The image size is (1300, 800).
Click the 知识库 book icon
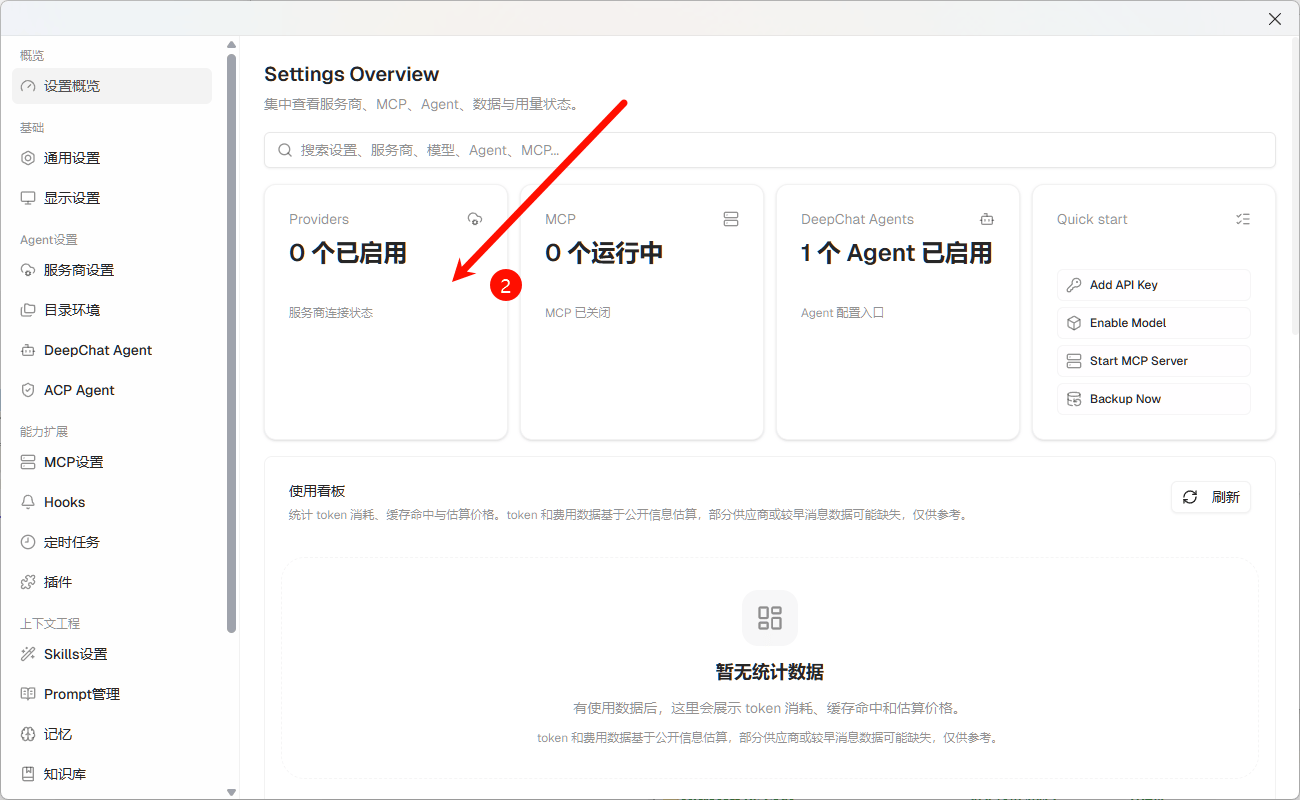point(28,774)
